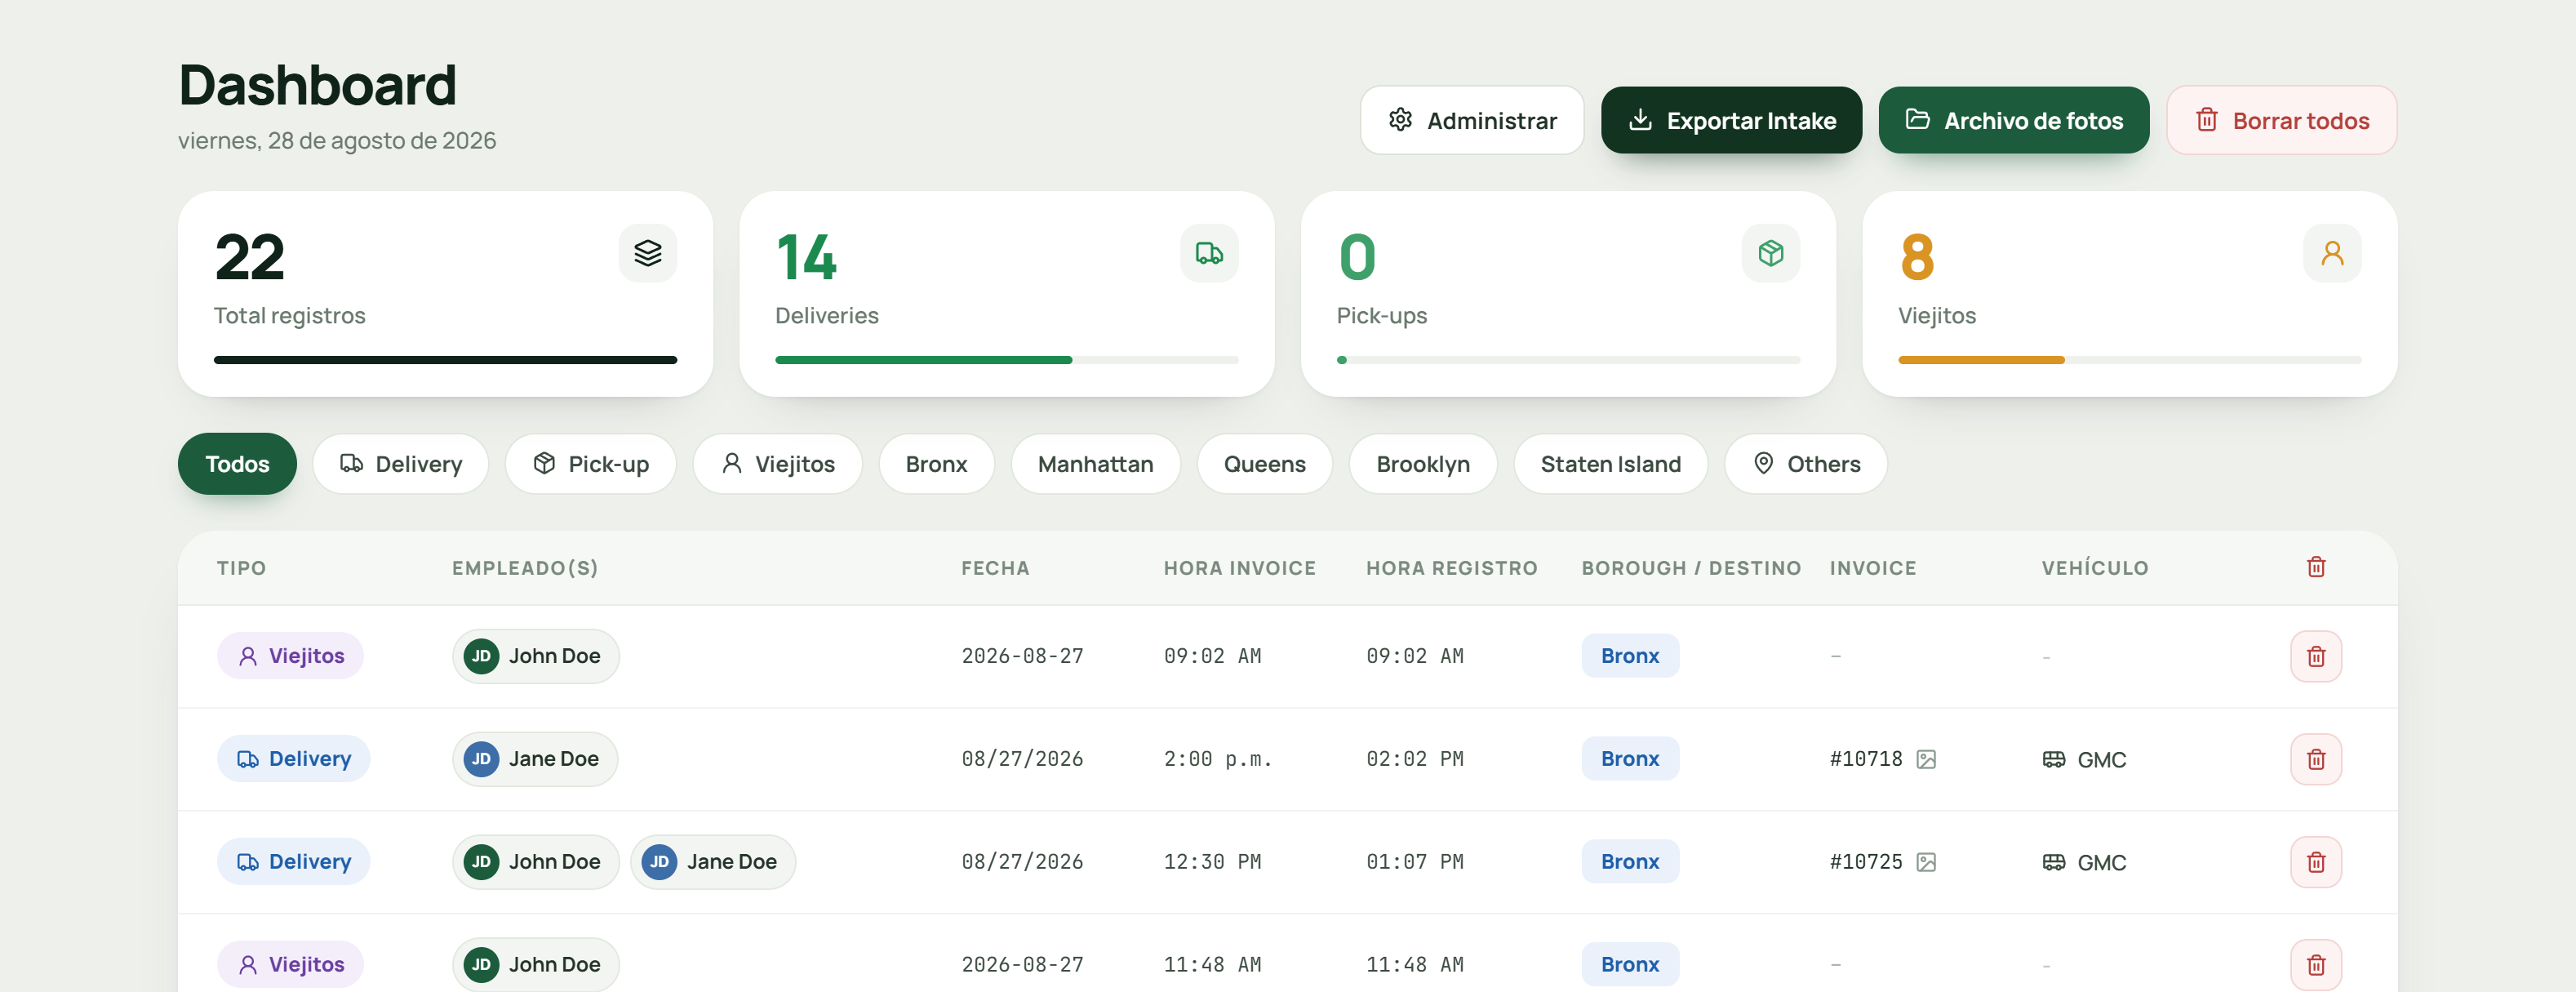The width and height of the screenshot is (2576, 992).
Task: Click hora registro 01:07 PM
Action: coord(1414,862)
